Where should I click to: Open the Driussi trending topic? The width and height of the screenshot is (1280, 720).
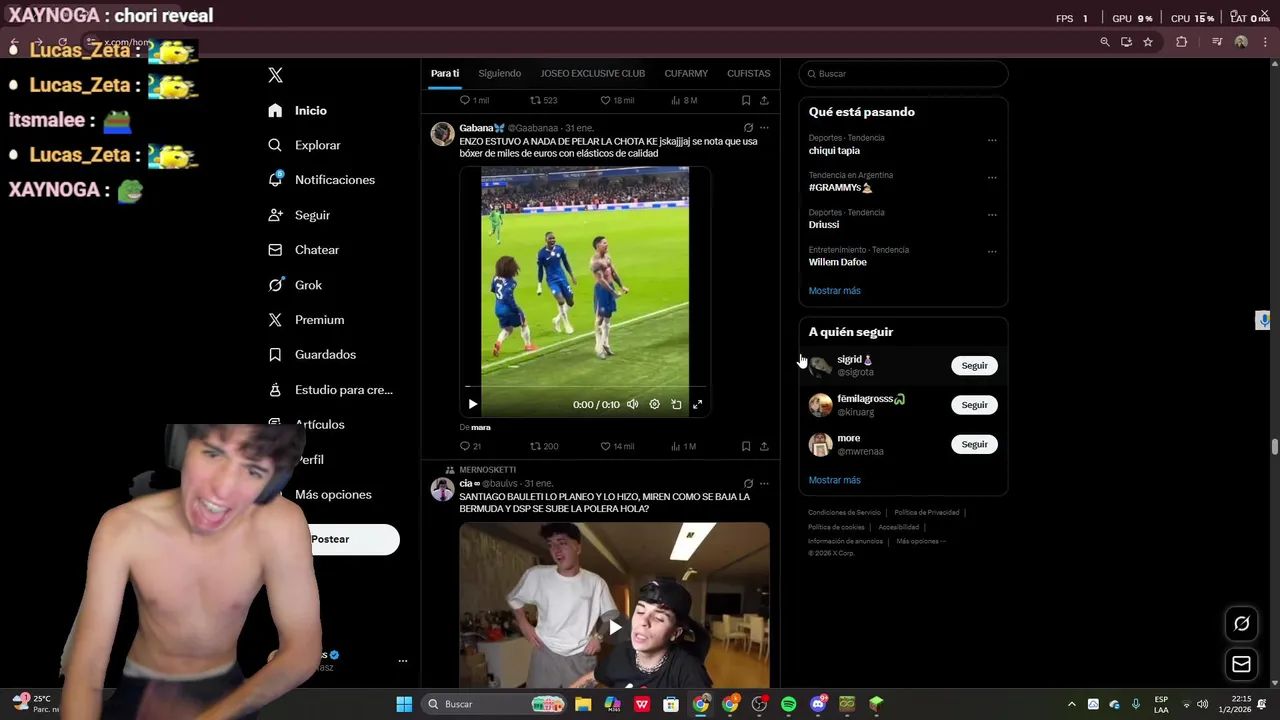tap(824, 224)
